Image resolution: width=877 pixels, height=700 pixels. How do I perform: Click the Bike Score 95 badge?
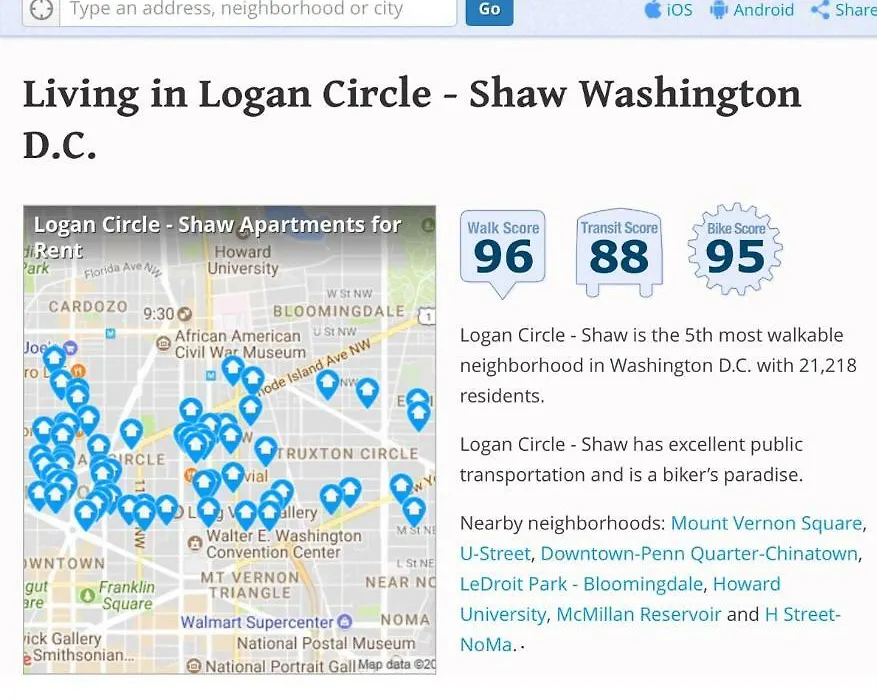pyautogui.click(x=735, y=249)
